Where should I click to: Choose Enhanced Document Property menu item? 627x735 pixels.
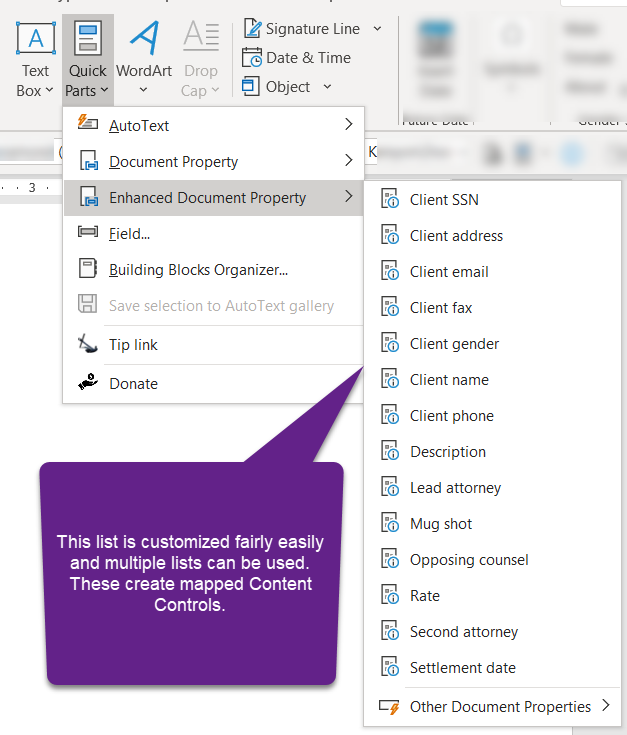click(214, 198)
